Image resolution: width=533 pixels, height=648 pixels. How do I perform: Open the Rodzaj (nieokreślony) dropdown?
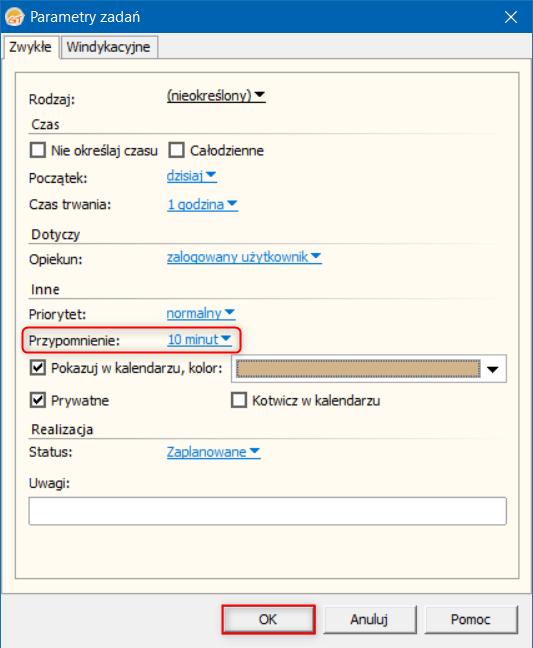(216, 95)
